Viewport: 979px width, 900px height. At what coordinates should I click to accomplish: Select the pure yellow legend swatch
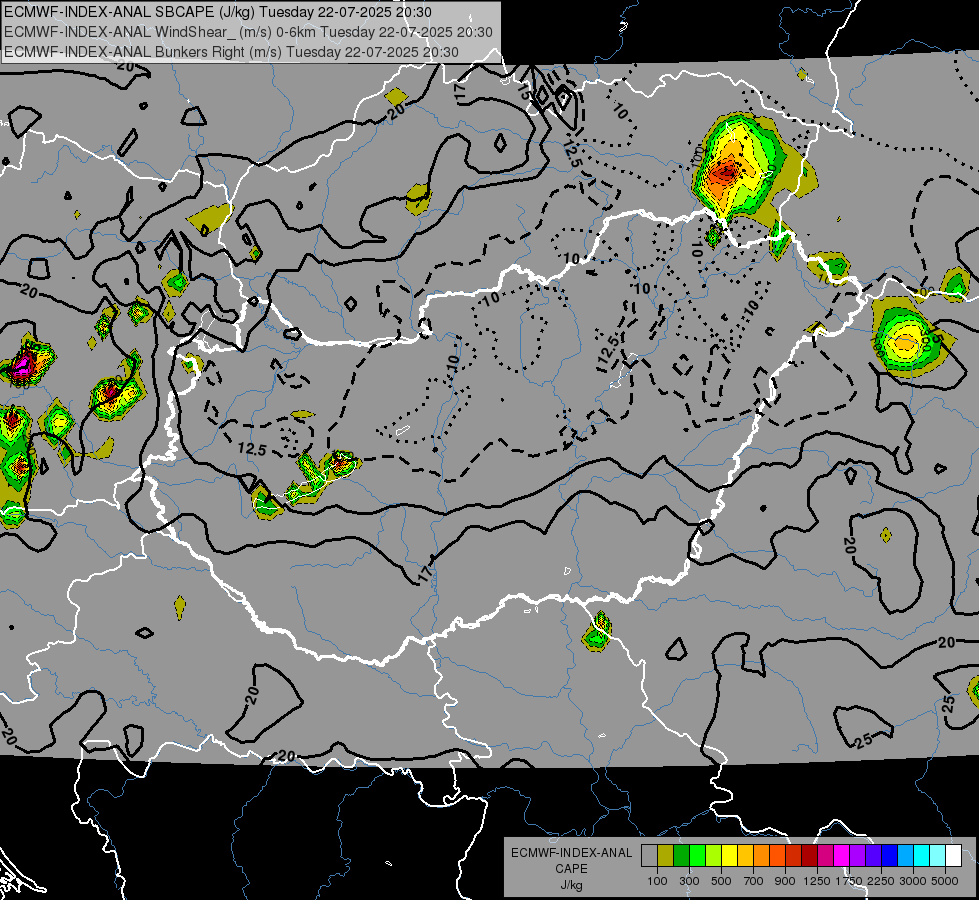click(x=729, y=856)
